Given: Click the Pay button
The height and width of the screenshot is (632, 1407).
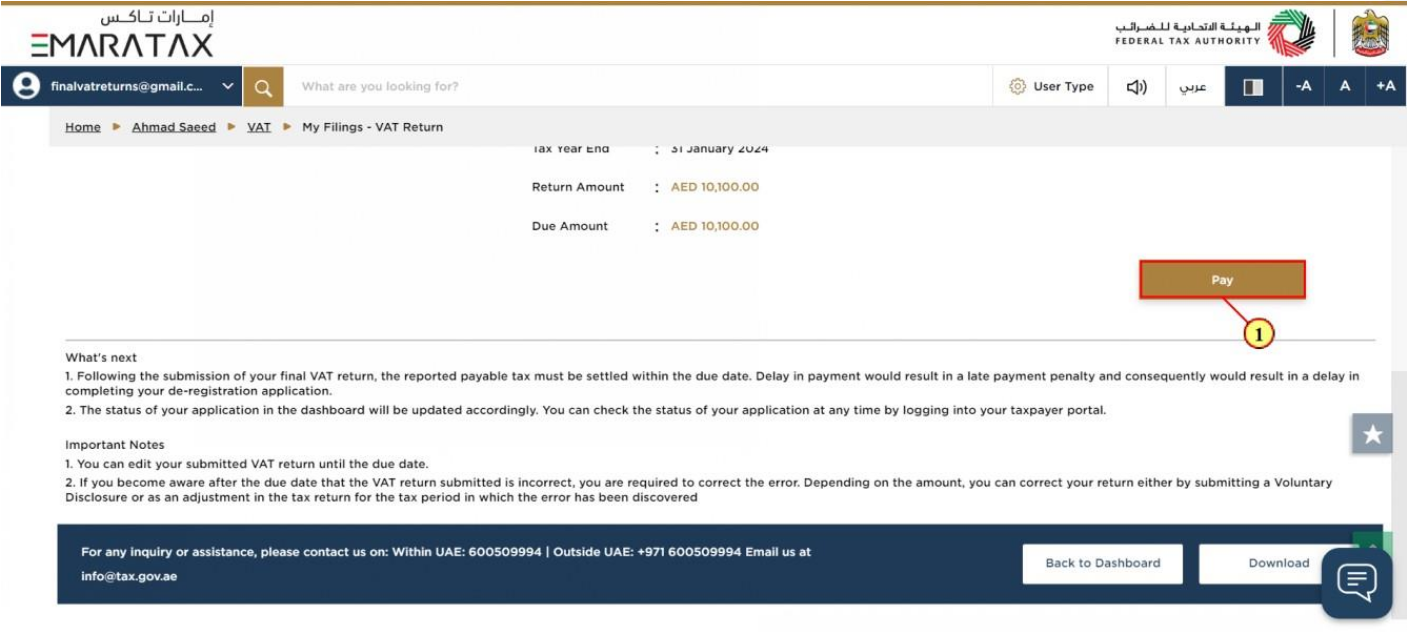Looking at the screenshot, I should [1222, 280].
